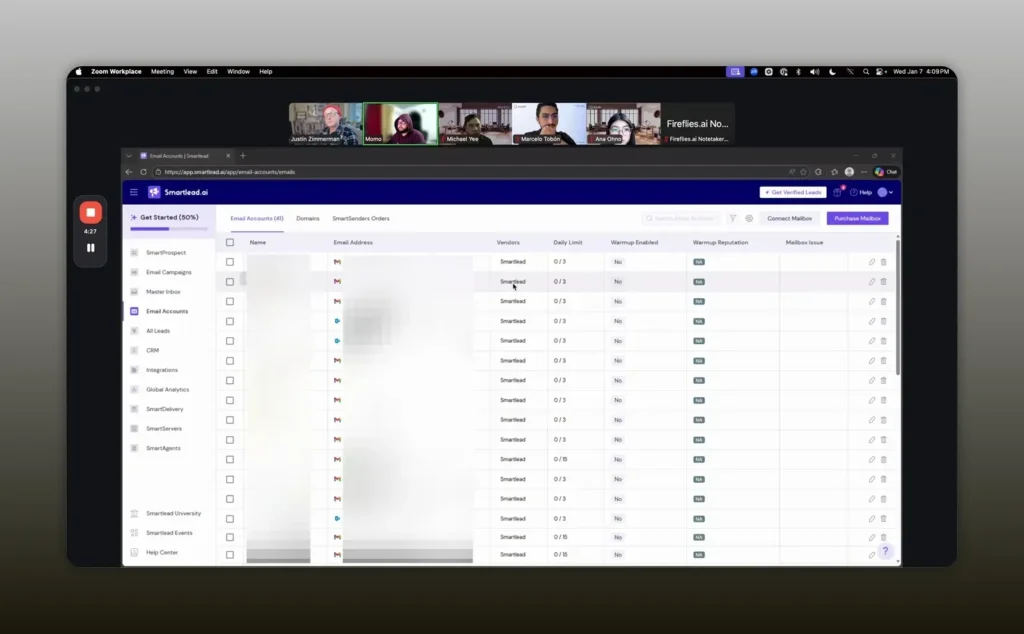The image size is (1024, 634).
Task: Click the Connect Mailbox button
Action: point(790,218)
